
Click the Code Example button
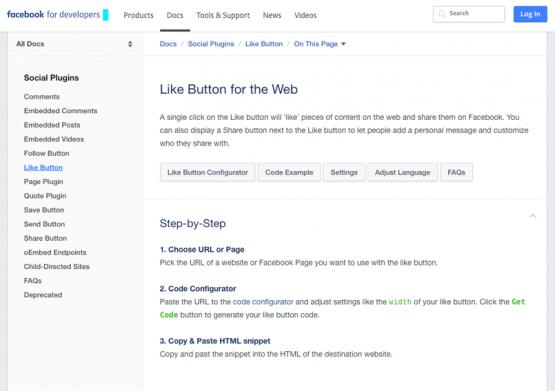(289, 172)
